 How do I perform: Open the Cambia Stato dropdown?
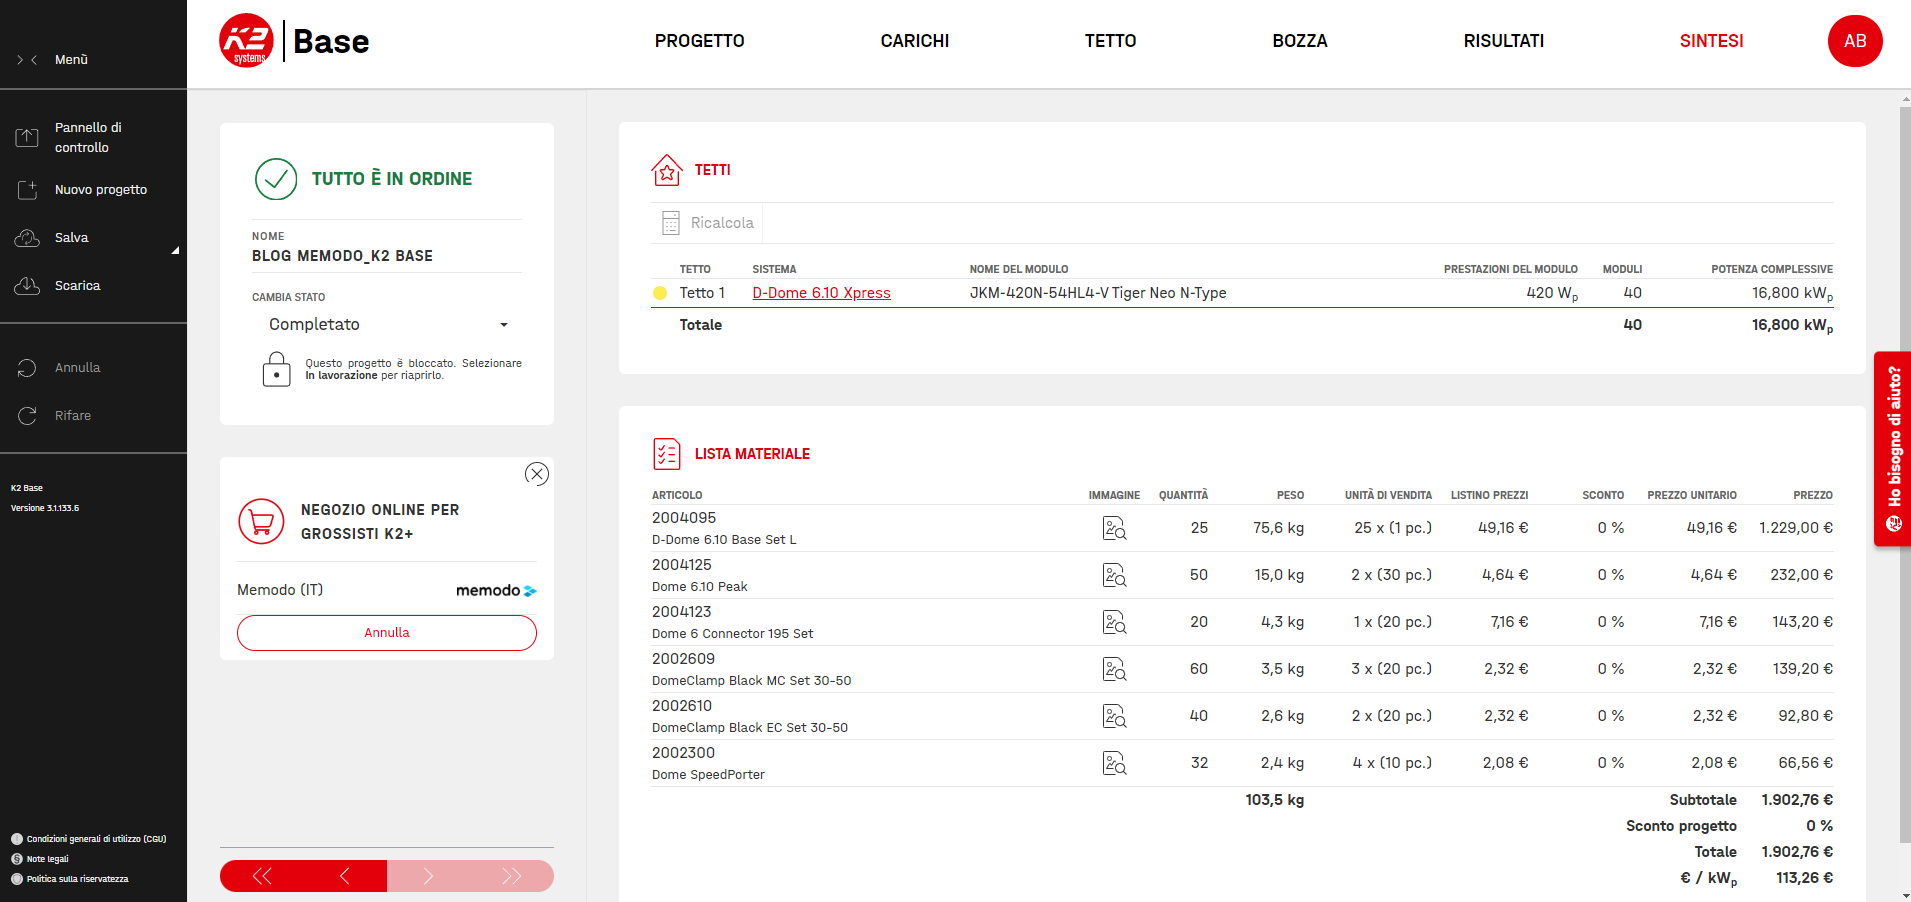coord(387,325)
